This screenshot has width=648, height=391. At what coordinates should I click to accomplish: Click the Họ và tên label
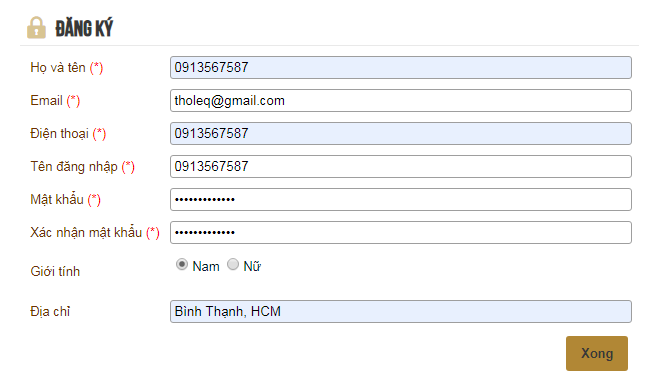58,67
